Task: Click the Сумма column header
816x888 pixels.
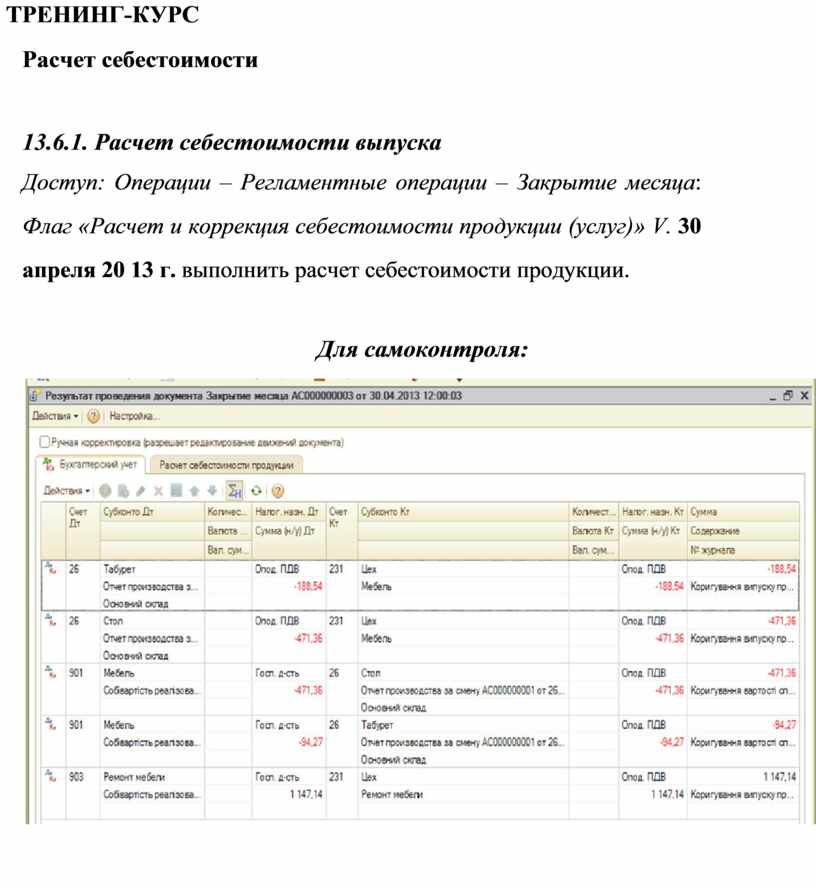Action: coord(743,512)
